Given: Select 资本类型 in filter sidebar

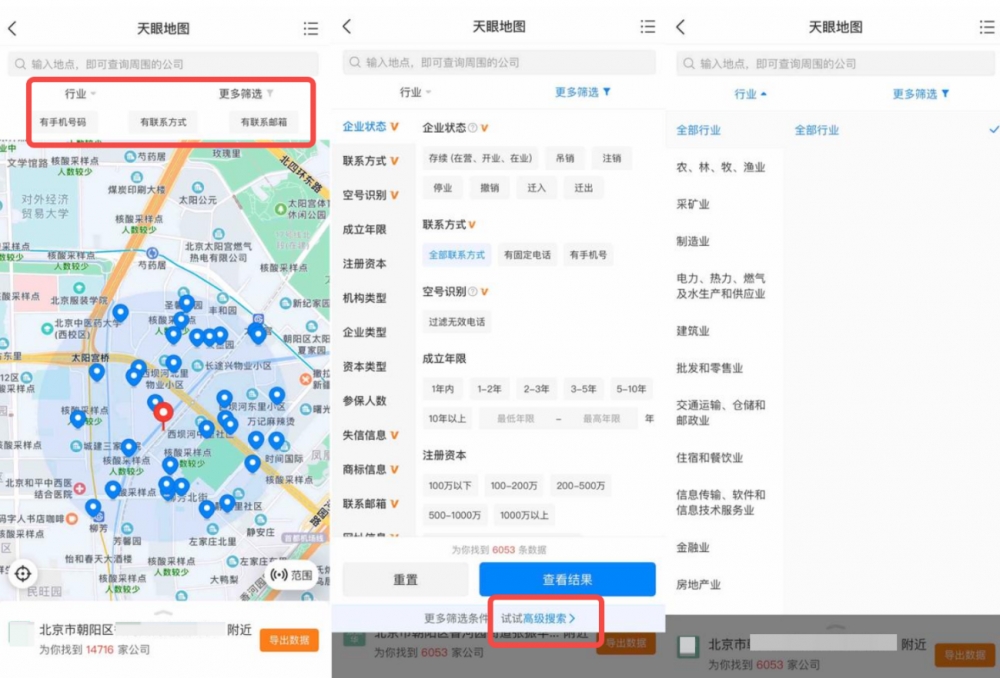Looking at the screenshot, I should (364, 367).
